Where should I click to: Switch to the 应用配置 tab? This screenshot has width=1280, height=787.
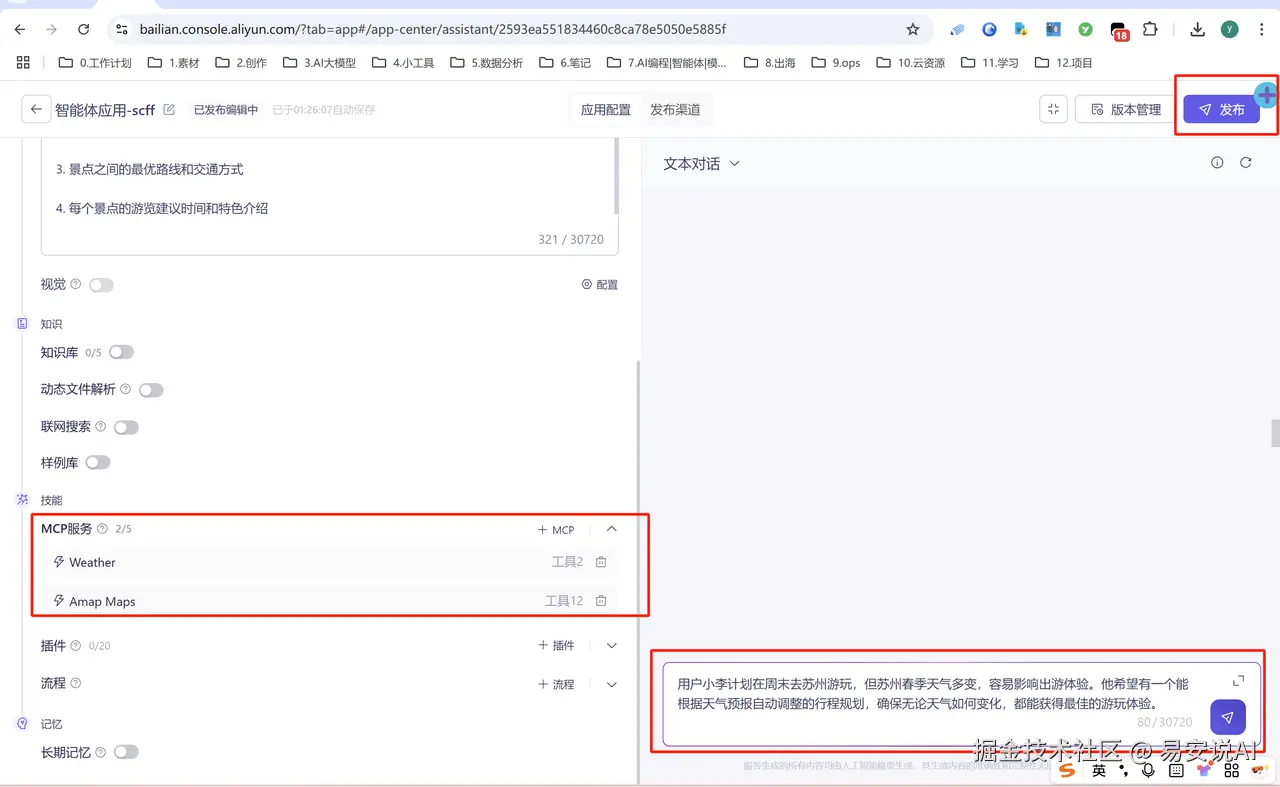click(x=606, y=110)
